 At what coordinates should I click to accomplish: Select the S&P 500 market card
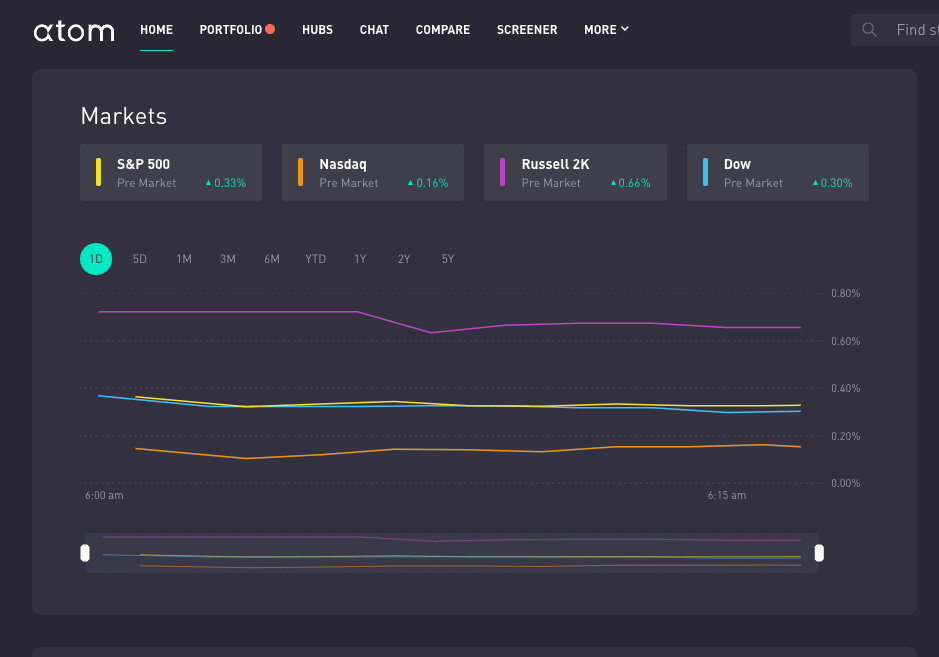pos(171,172)
